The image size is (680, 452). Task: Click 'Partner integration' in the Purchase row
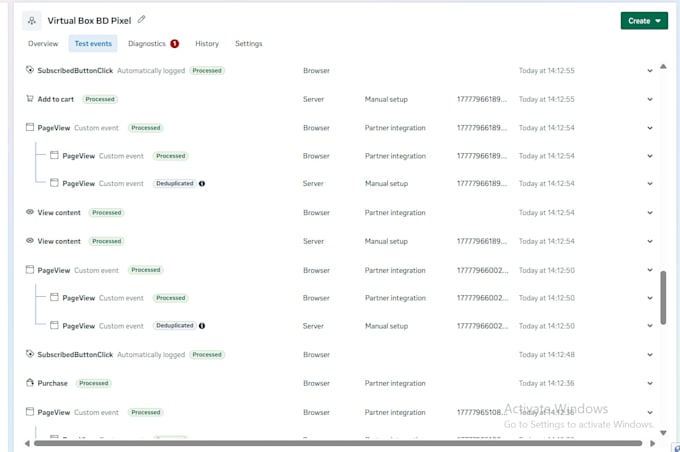395,383
